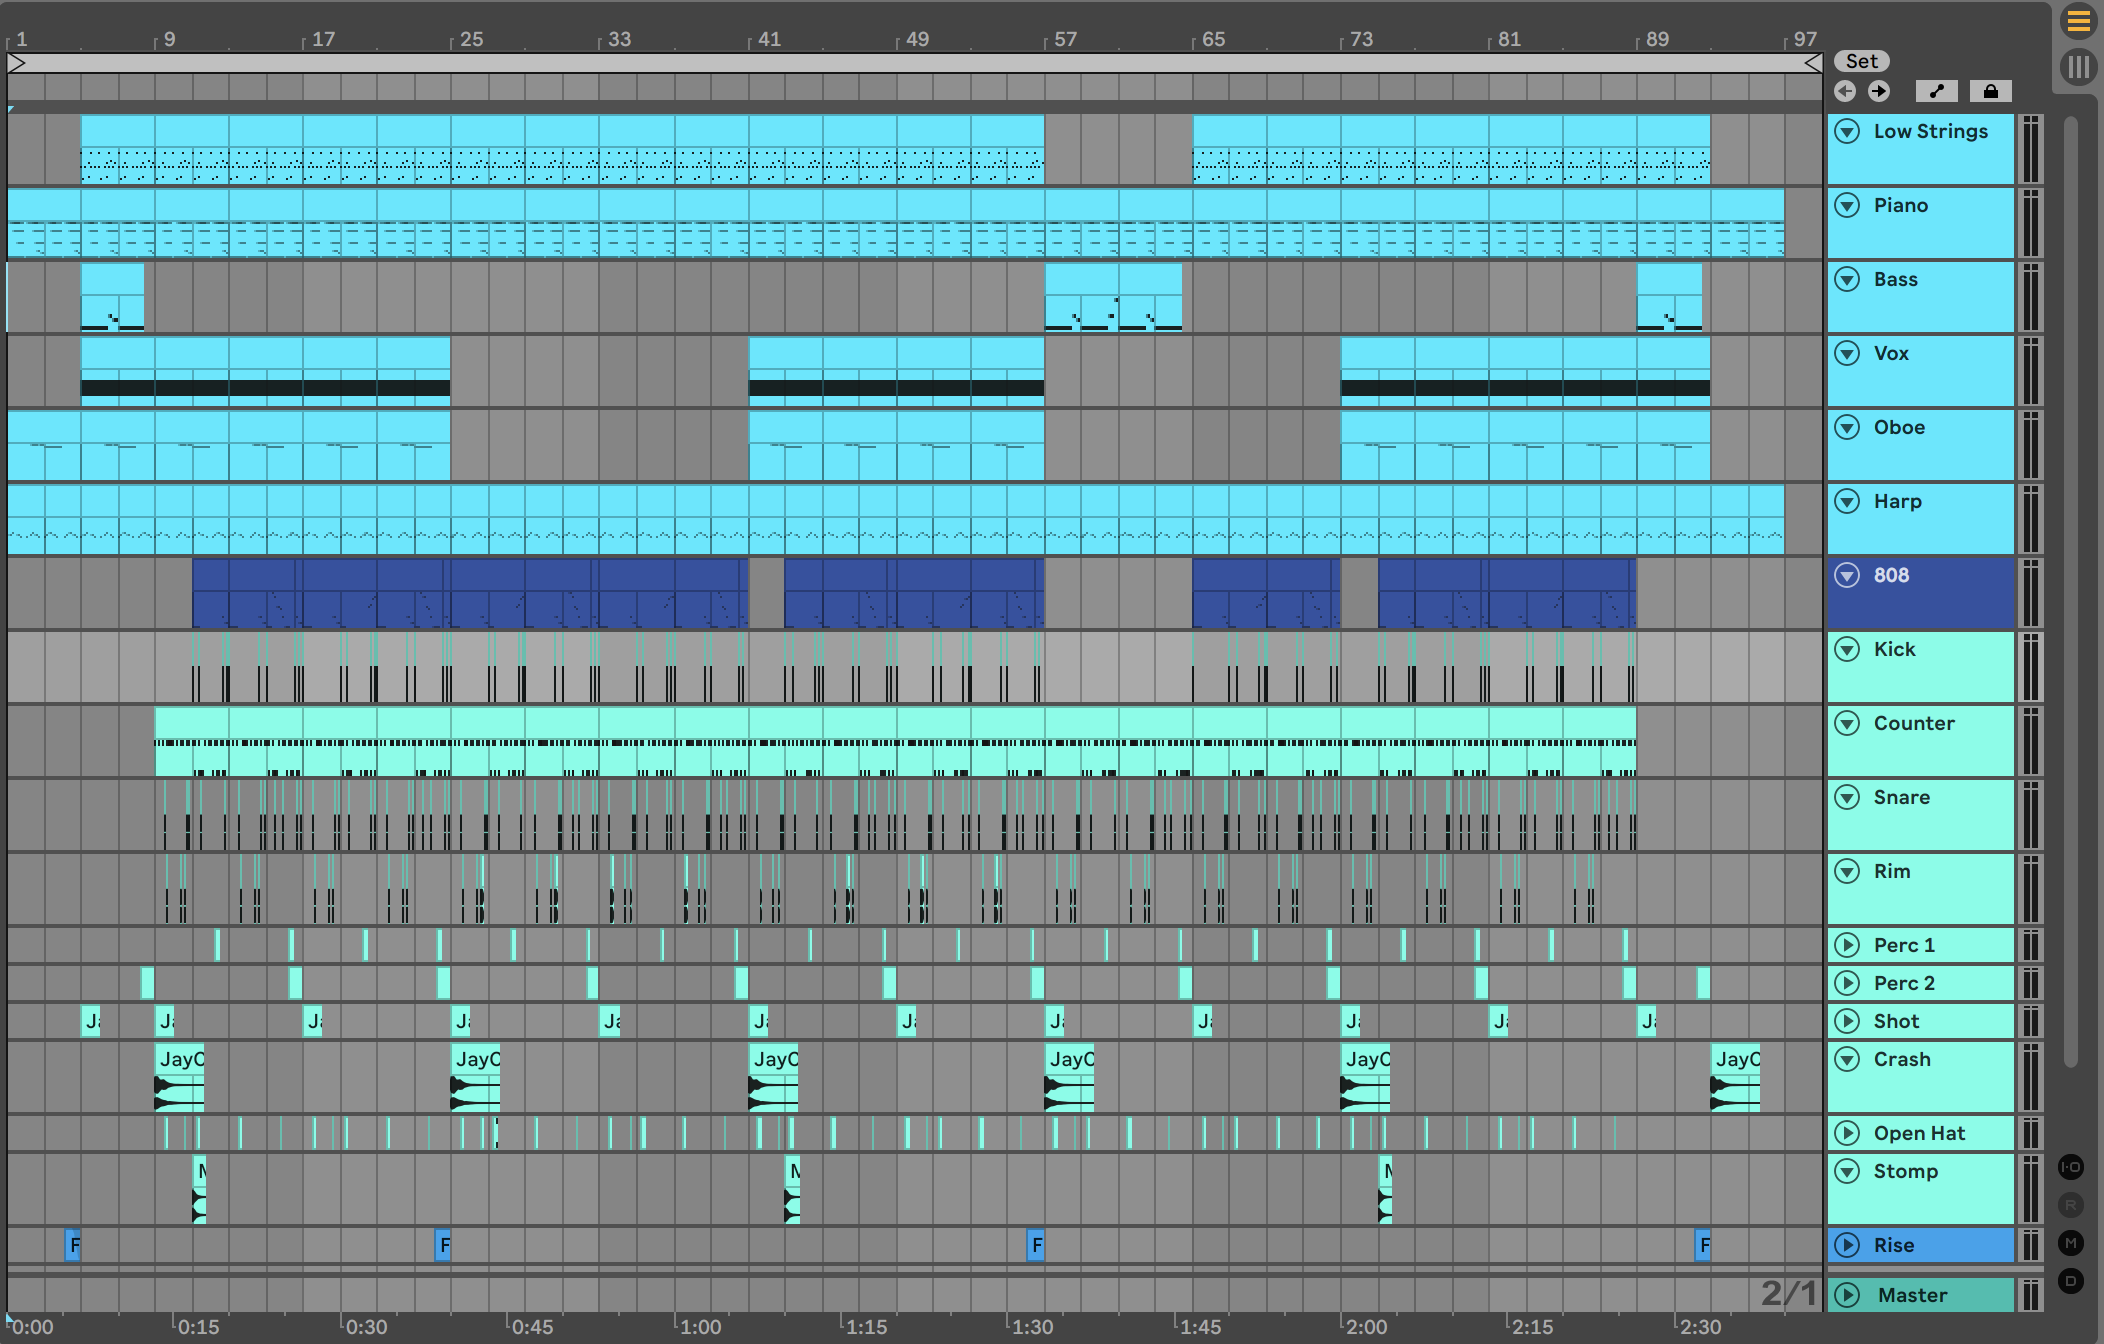2104x1344 pixels.
Task: Show Track Delay section using D button
Action: [x=2071, y=1281]
